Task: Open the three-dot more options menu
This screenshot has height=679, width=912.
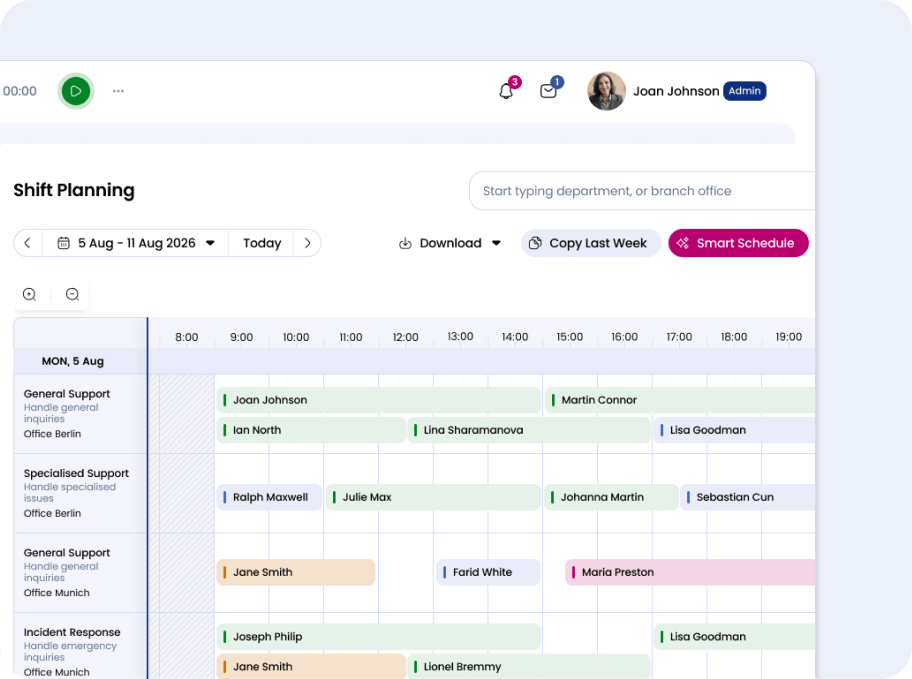Action: point(118,91)
